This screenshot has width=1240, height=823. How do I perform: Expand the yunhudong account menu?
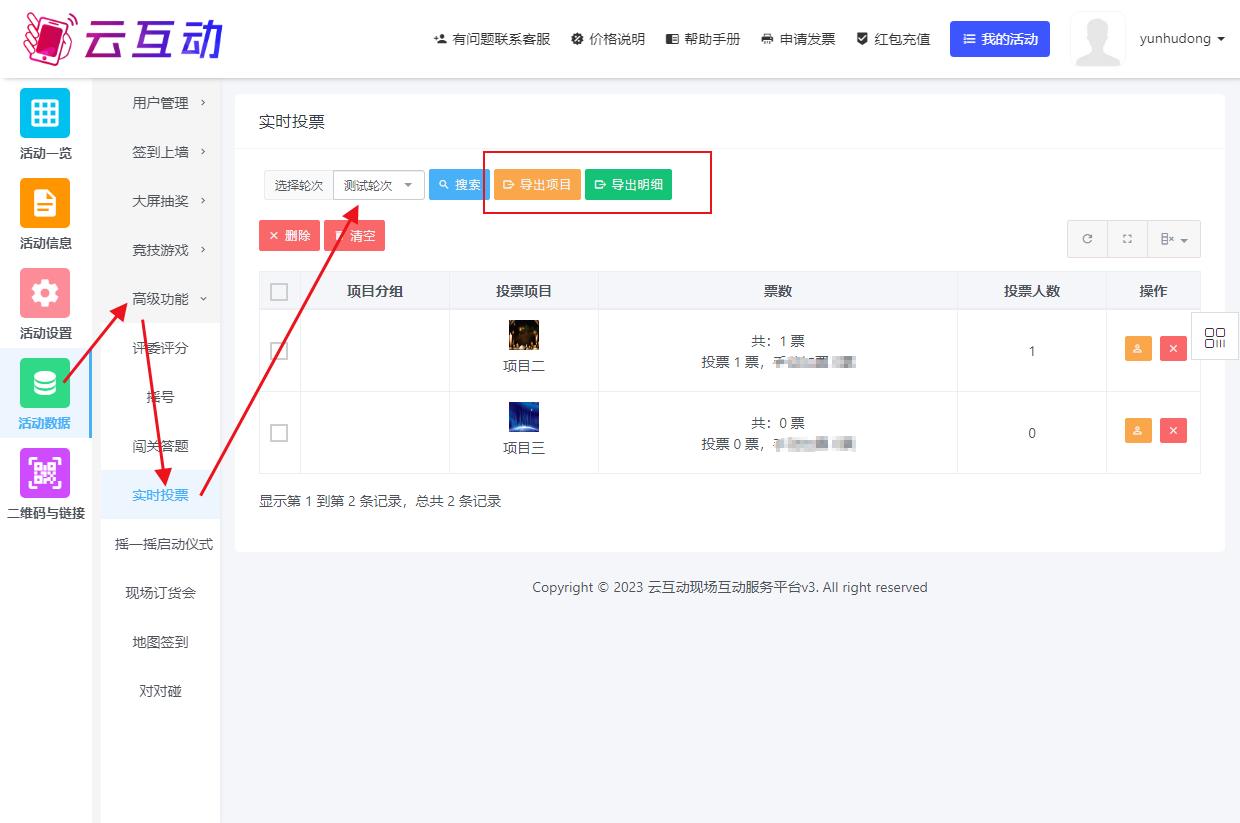(1182, 39)
